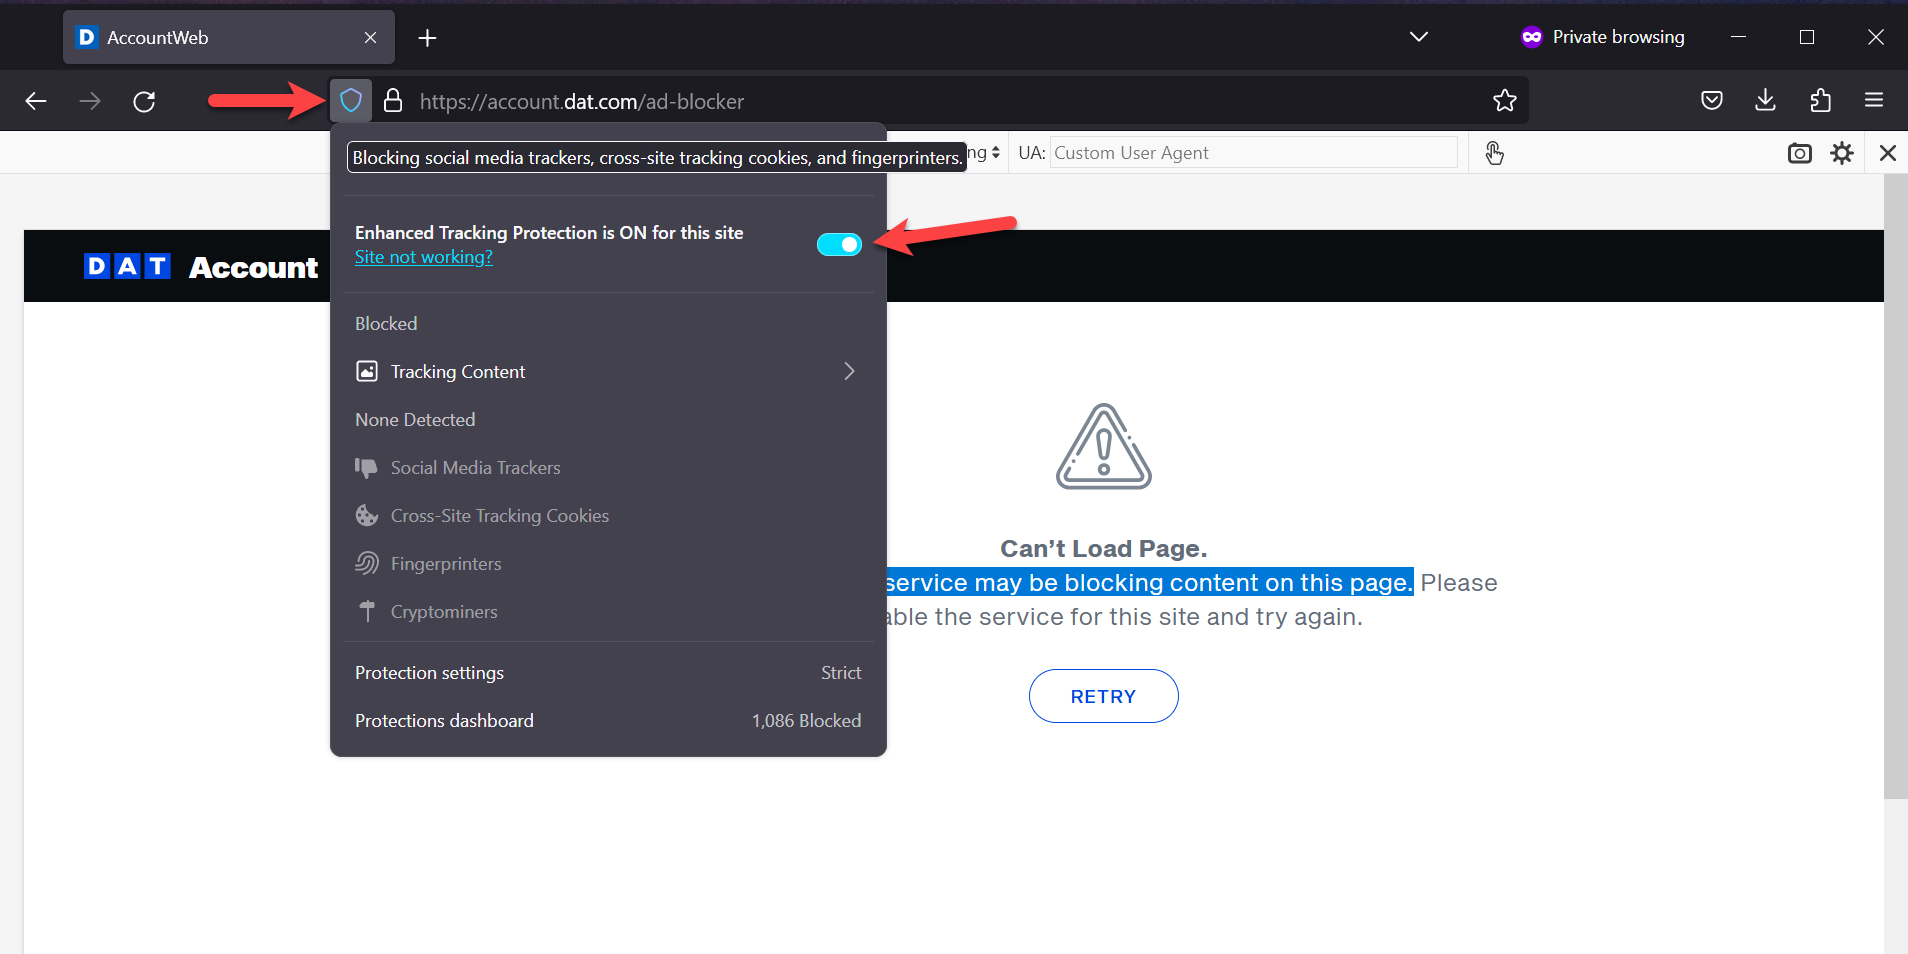This screenshot has width=1908, height=954.
Task: Open the list-all-tabs dropdown
Action: [x=1418, y=37]
